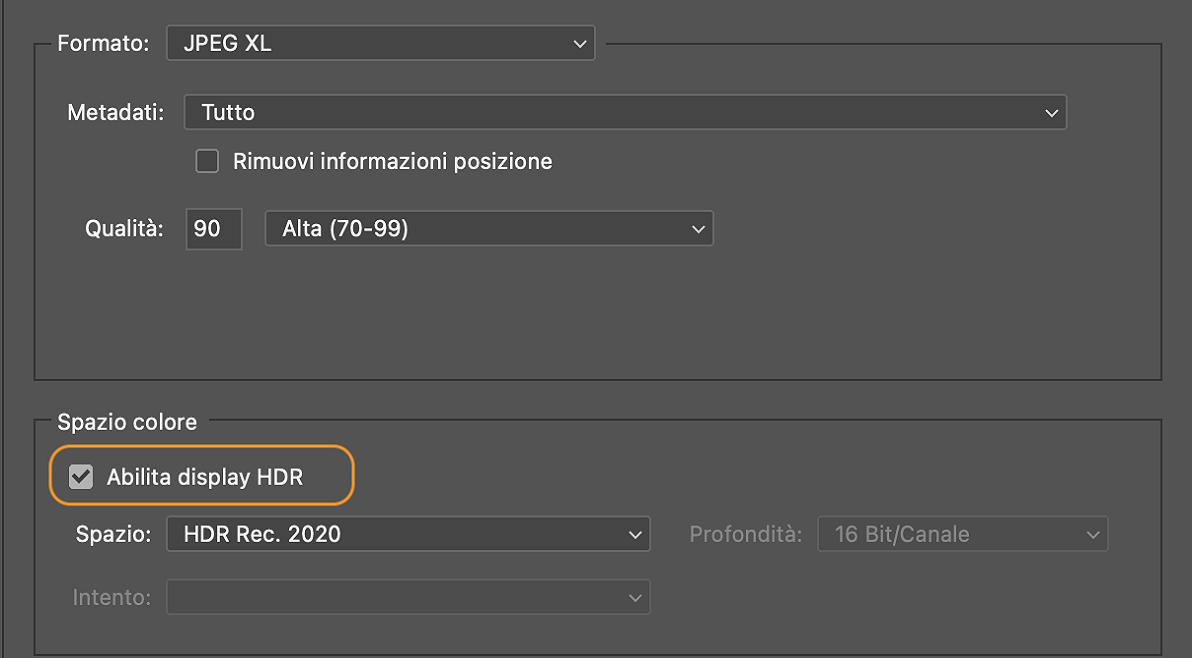Expand the Metadati dropdown set to Tutto
The height and width of the screenshot is (658, 1192).
point(625,112)
